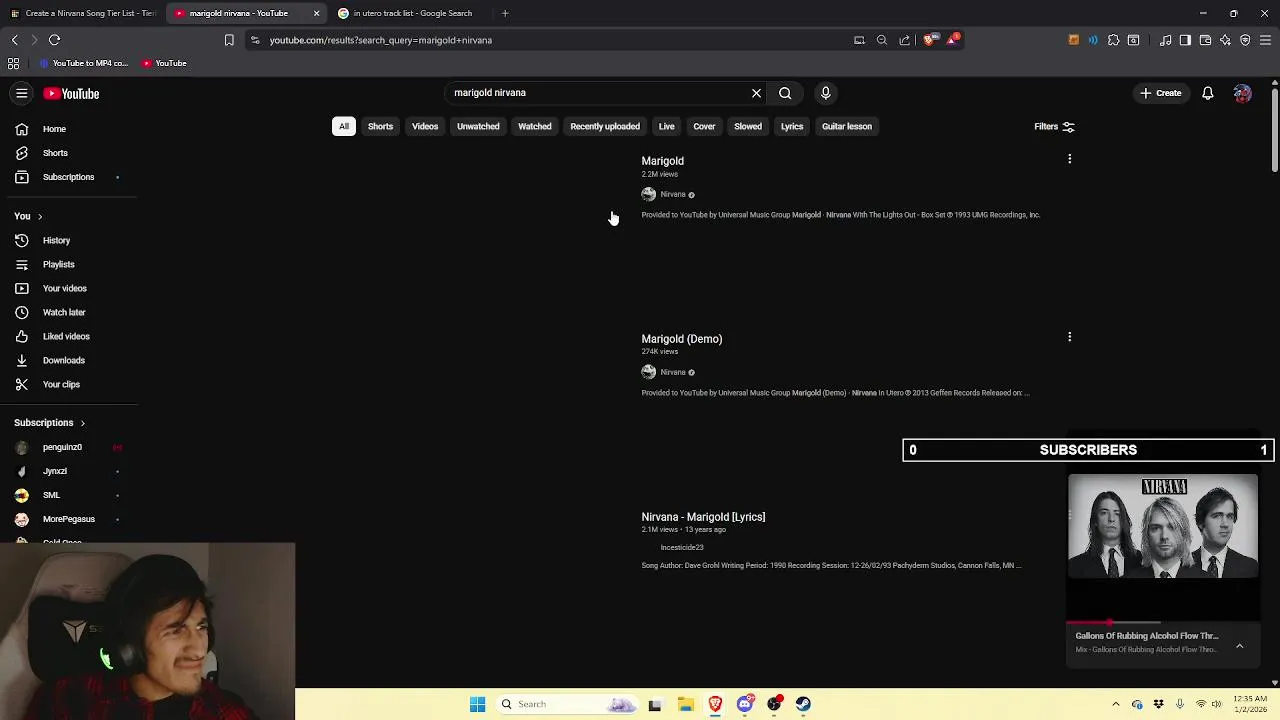Select the Live filter chip
1280x720 pixels.
pyautogui.click(x=666, y=127)
